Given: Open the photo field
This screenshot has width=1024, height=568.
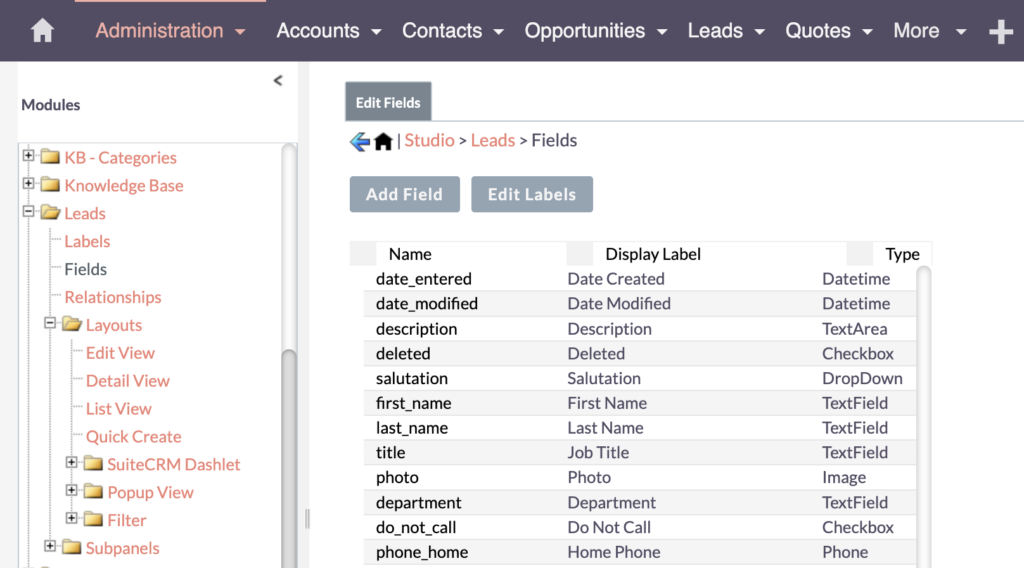Looking at the screenshot, I should click(397, 477).
